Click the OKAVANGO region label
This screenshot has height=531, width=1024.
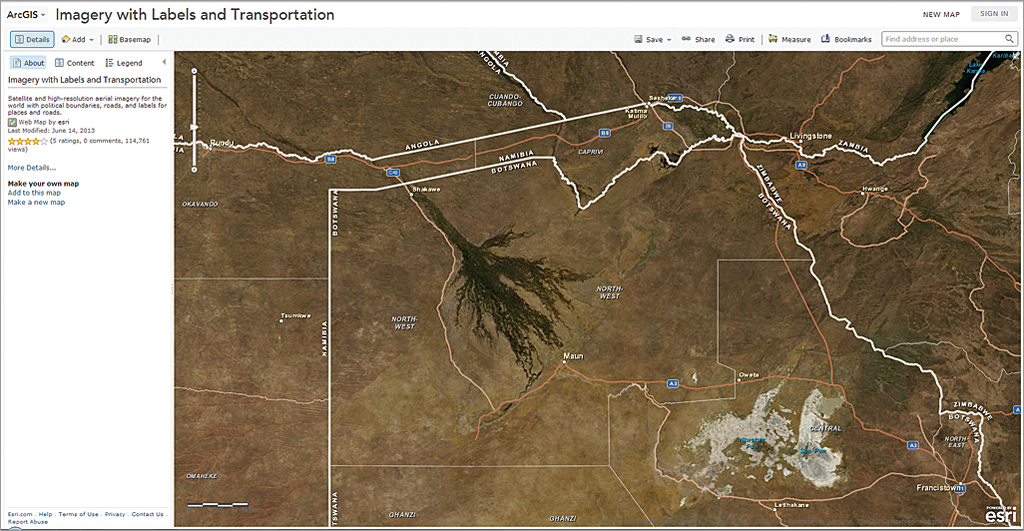click(200, 204)
